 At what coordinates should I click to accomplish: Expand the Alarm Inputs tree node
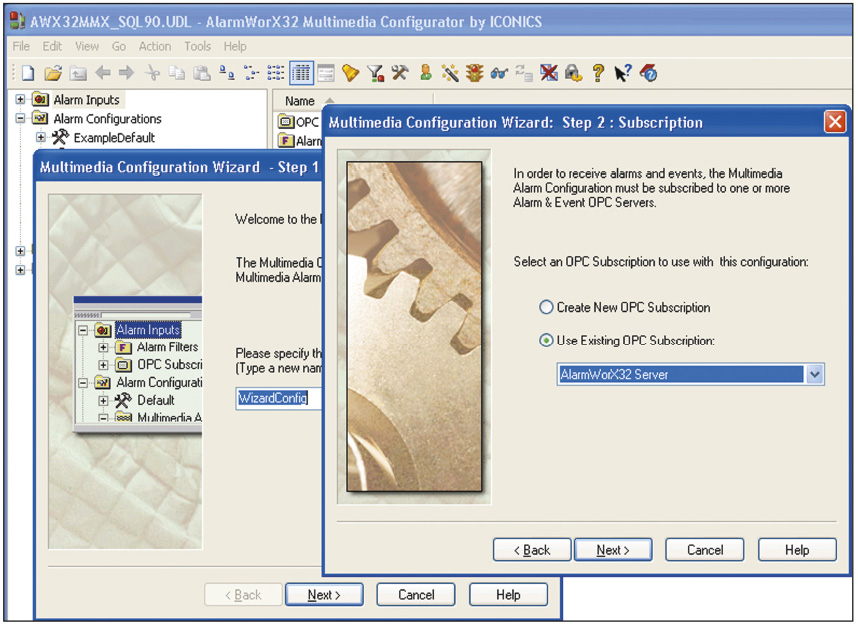coord(20,99)
